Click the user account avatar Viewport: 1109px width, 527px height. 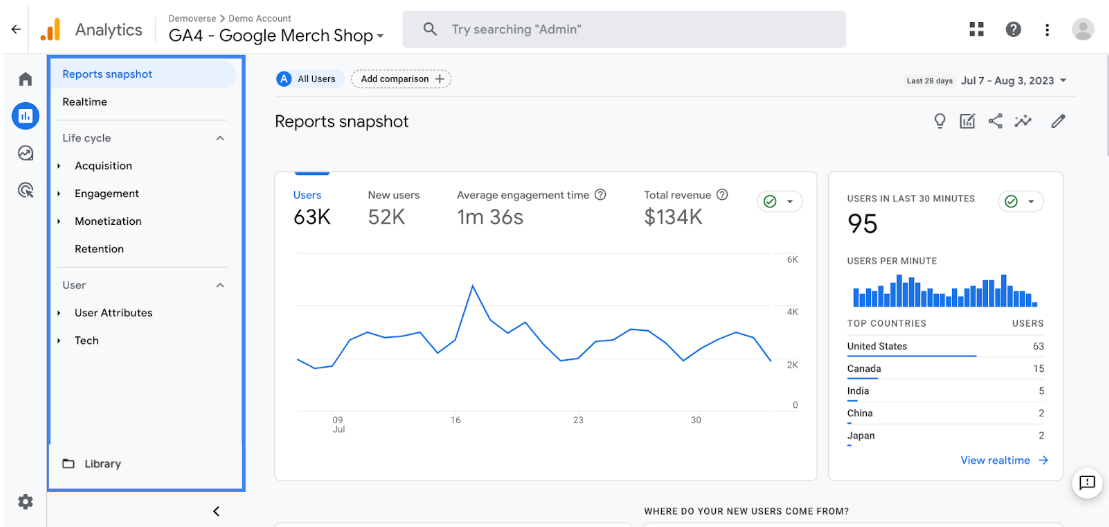point(1083,29)
